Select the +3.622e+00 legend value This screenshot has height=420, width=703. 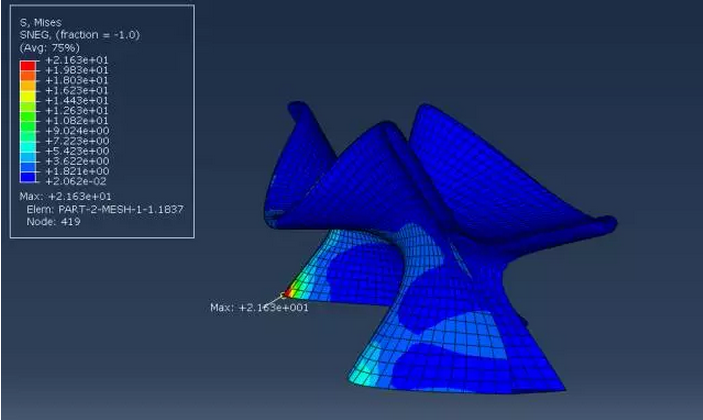pos(77,161)
